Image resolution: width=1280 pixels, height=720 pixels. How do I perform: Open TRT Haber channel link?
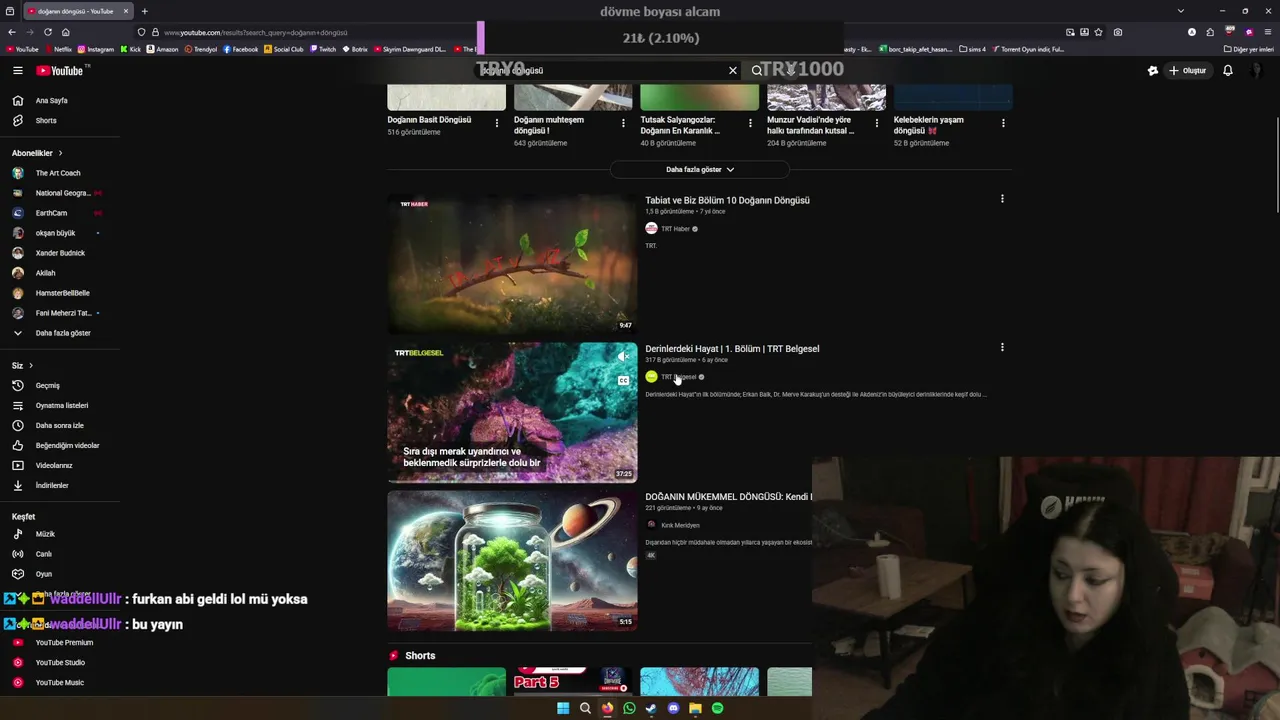[675, 229]
